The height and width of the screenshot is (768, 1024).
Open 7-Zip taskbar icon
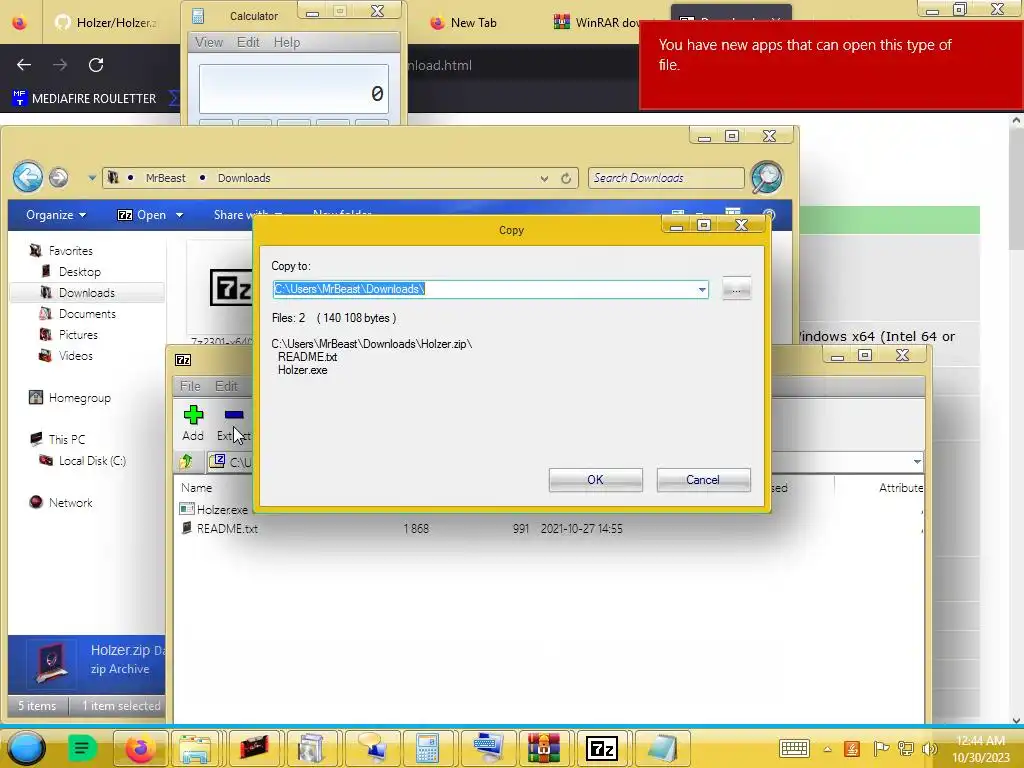601,748
